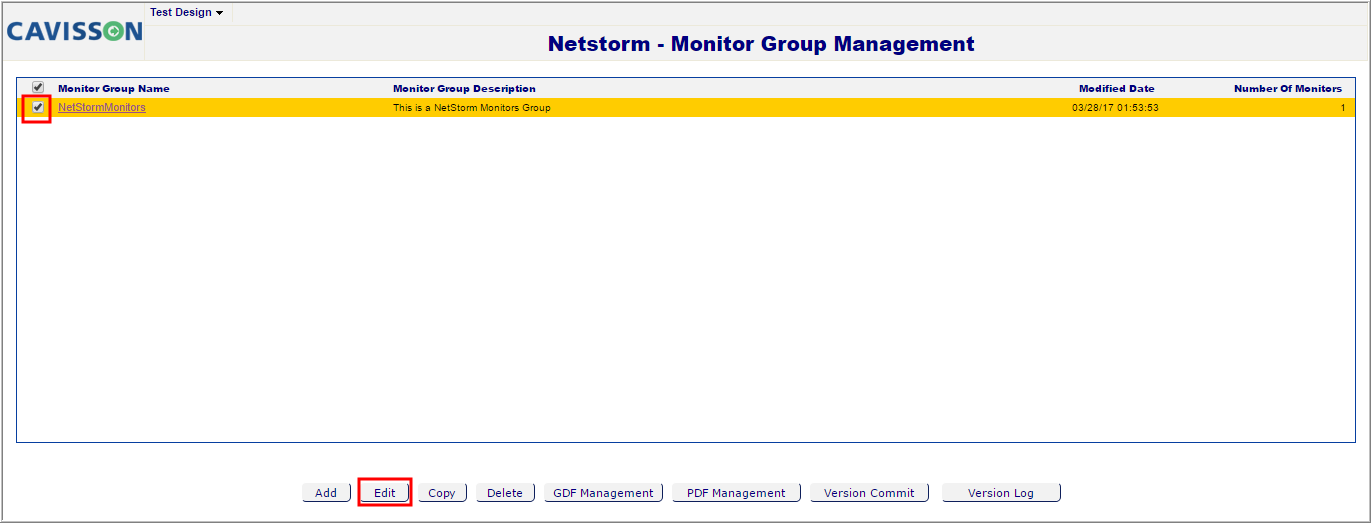Click the Version Commit button
This screenshot has height=523, width=1371.
coord(869,493)
